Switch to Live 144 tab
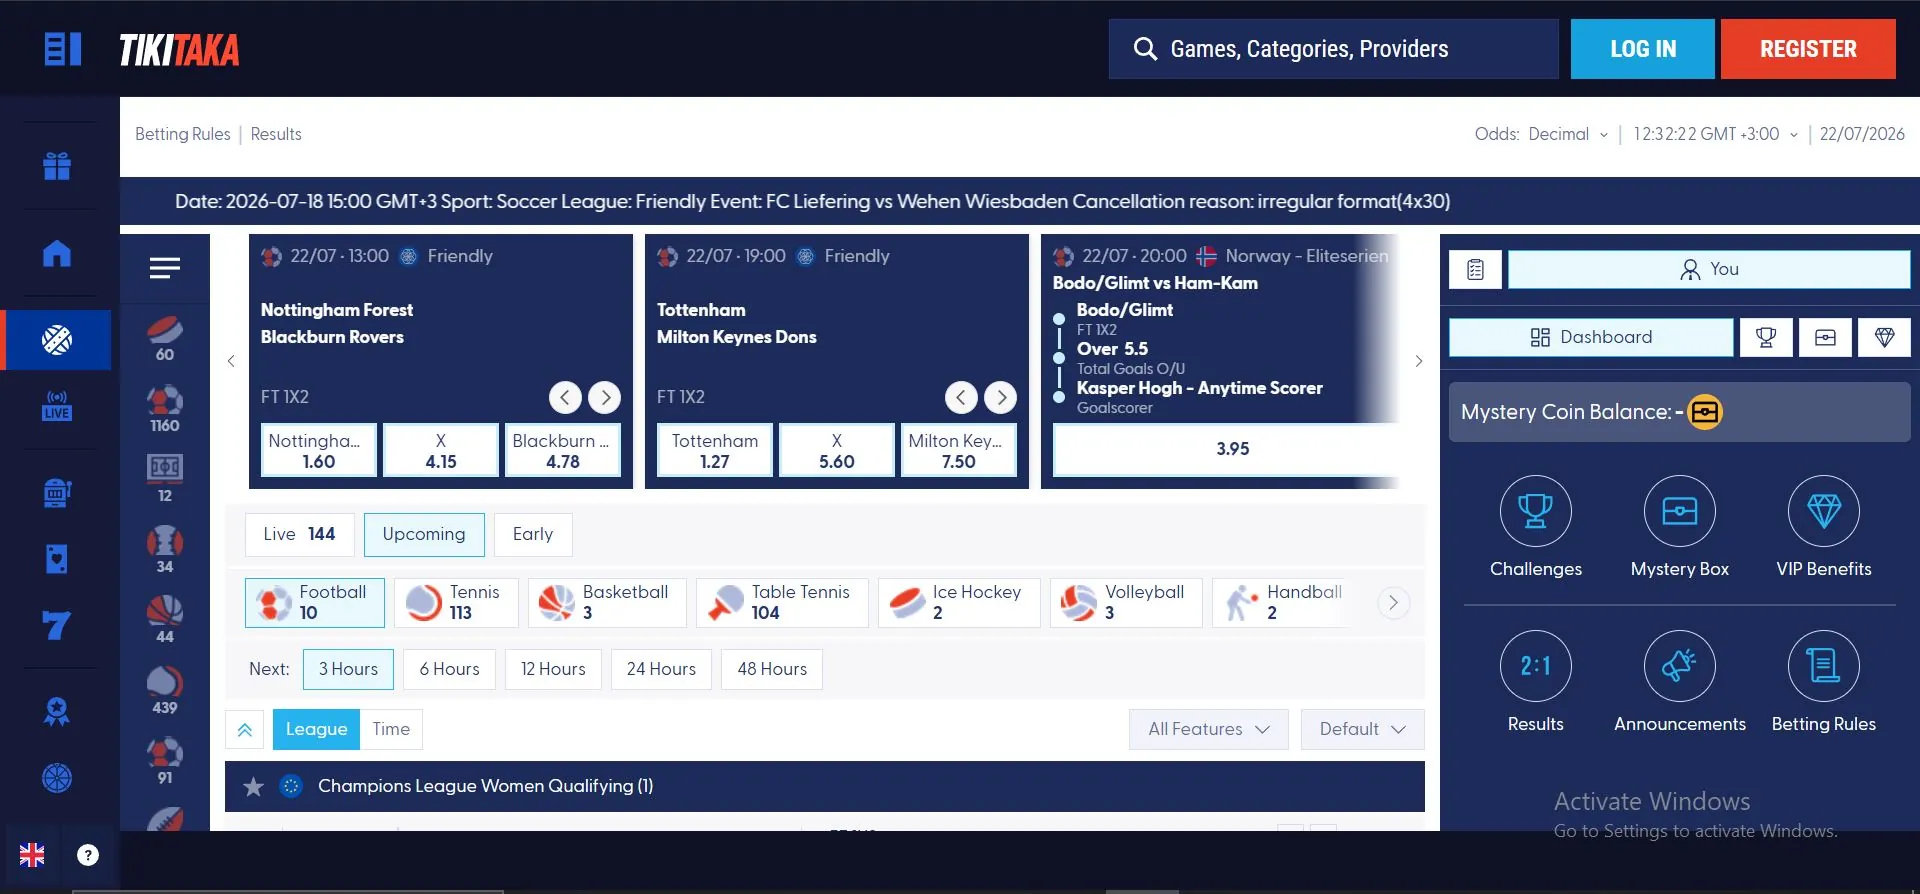This screenshot has height=894, width=1920. [299, 534]
